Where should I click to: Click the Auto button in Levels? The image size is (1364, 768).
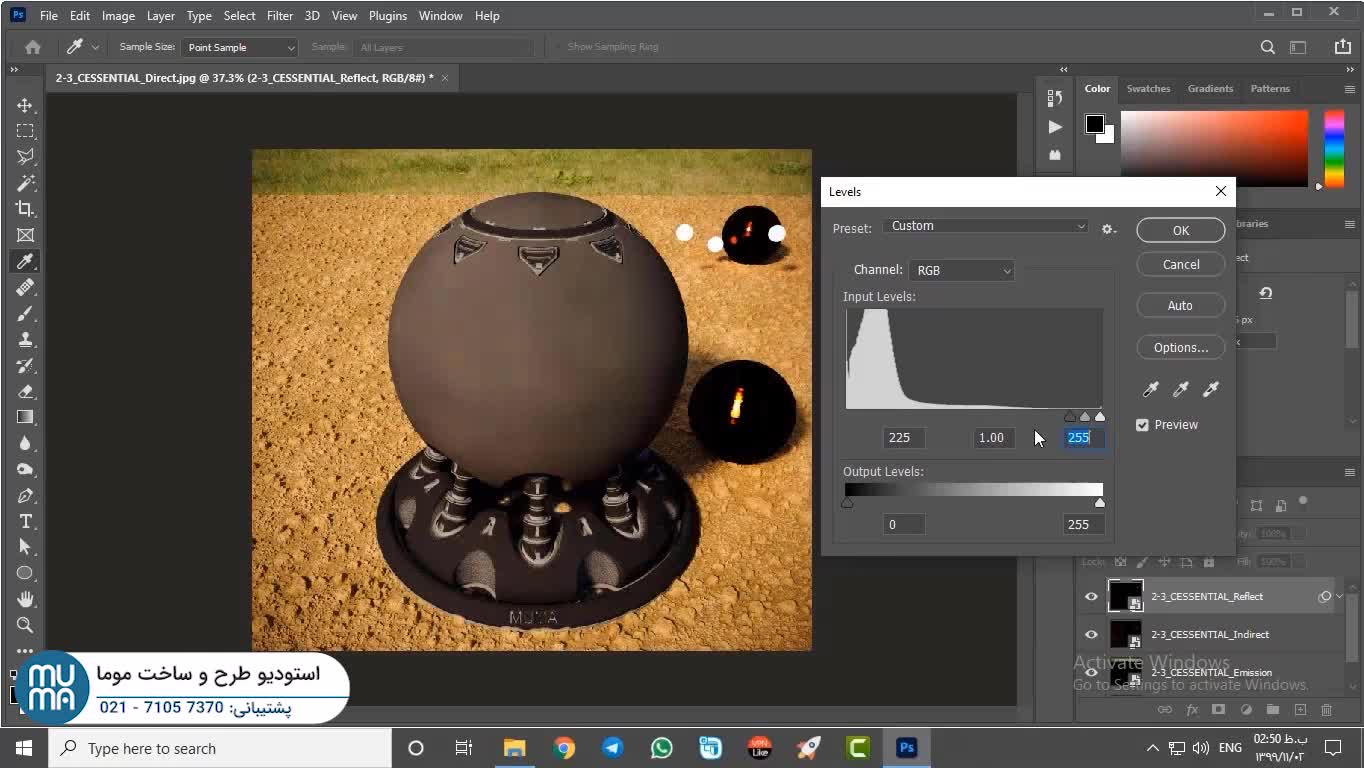[x=1180, y=305]
